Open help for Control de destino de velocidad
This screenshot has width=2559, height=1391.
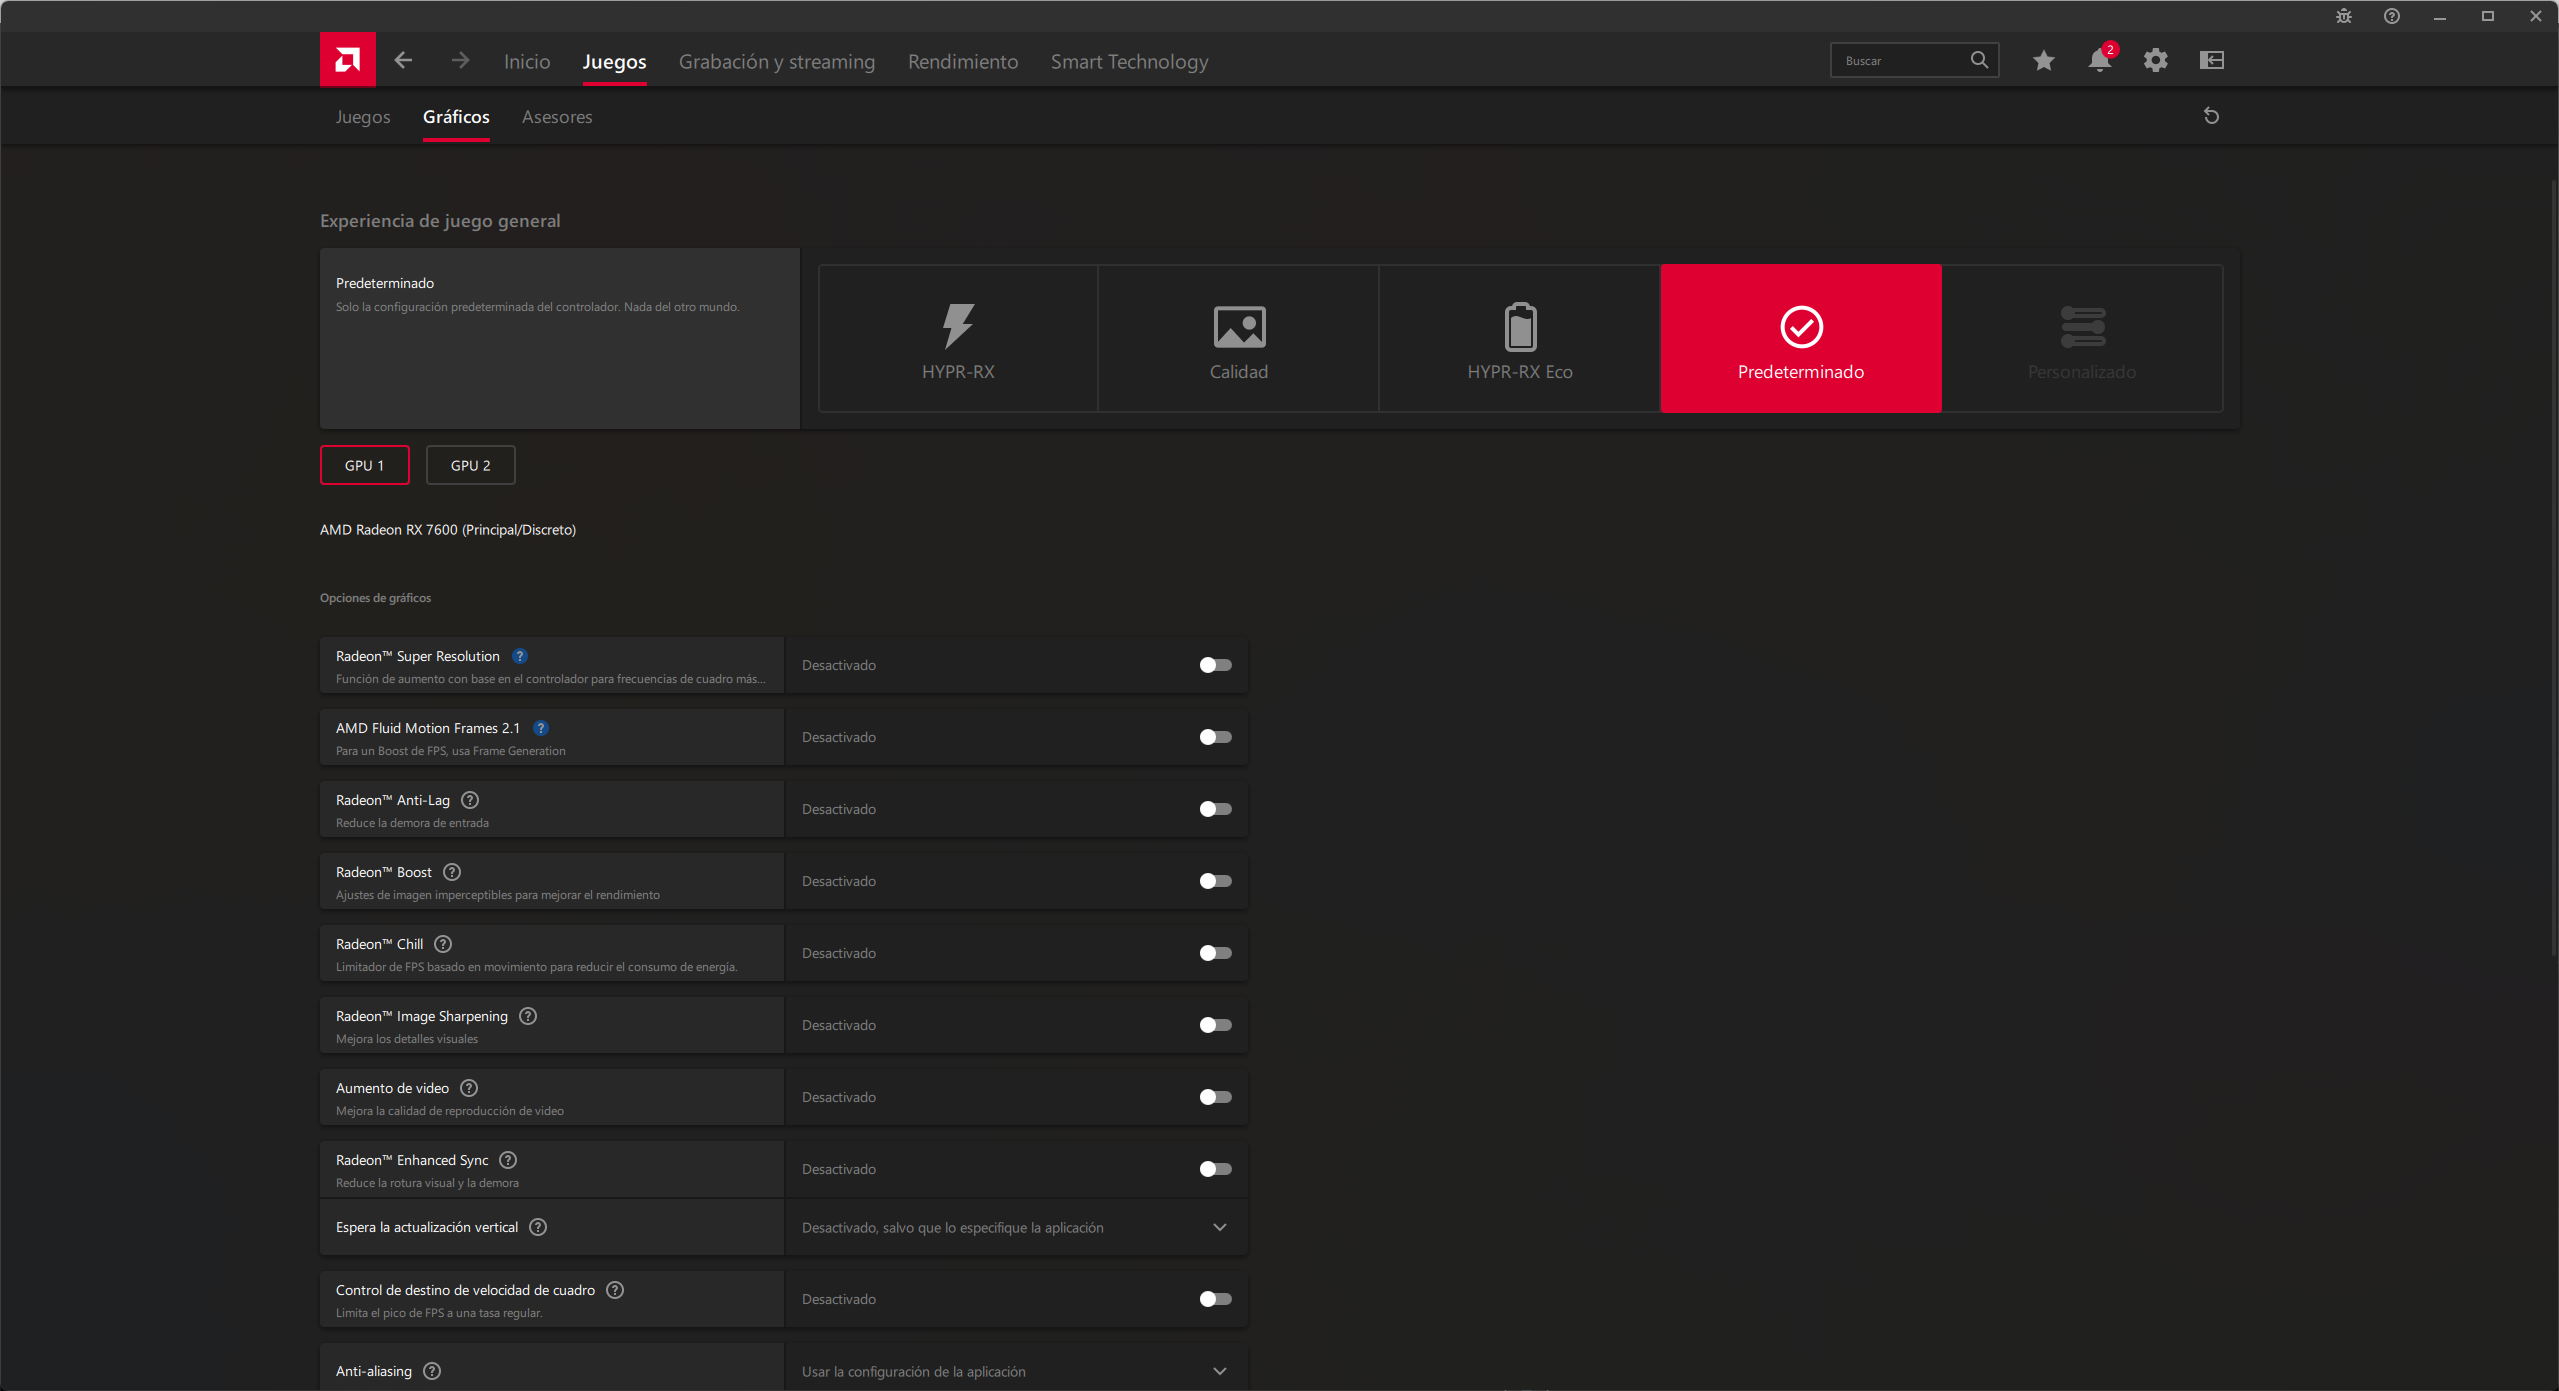pos(615,1290)
